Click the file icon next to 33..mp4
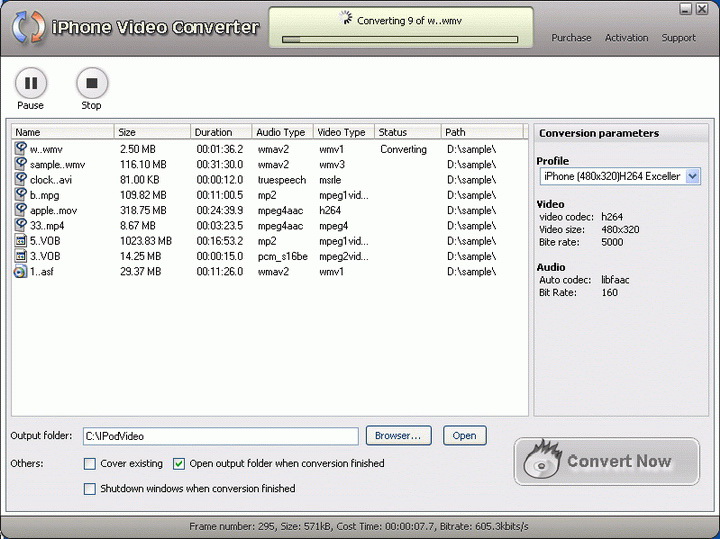 (x=20, y=225)
